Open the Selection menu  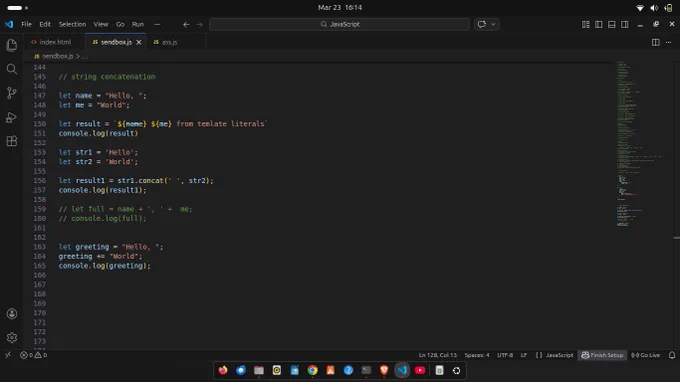(x=72, y=24)
